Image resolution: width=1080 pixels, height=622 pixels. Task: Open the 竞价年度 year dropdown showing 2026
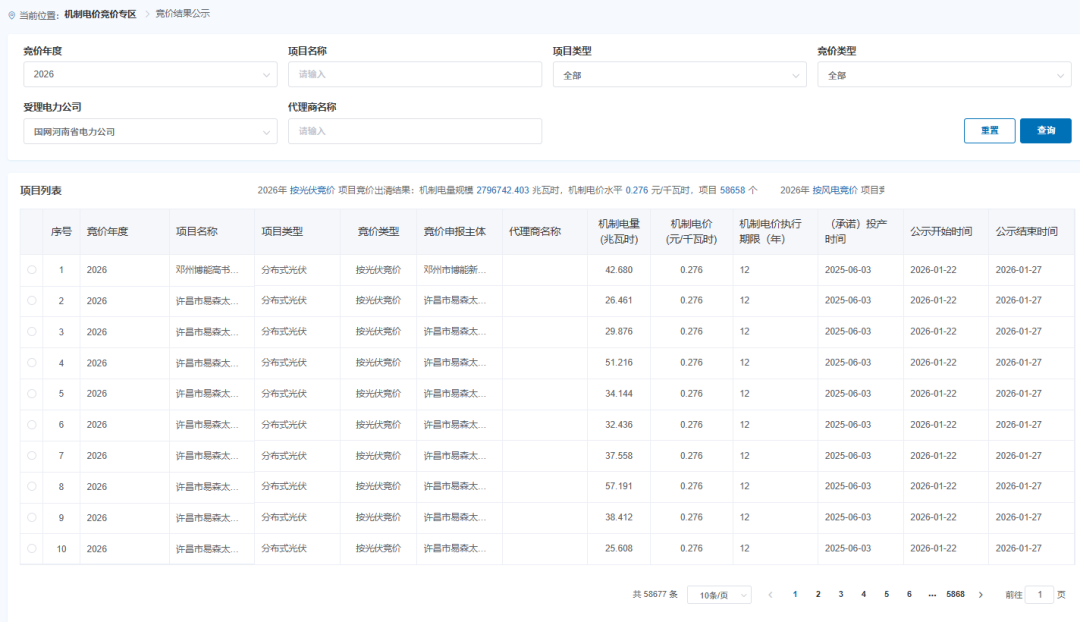click(x=150, y=74)
